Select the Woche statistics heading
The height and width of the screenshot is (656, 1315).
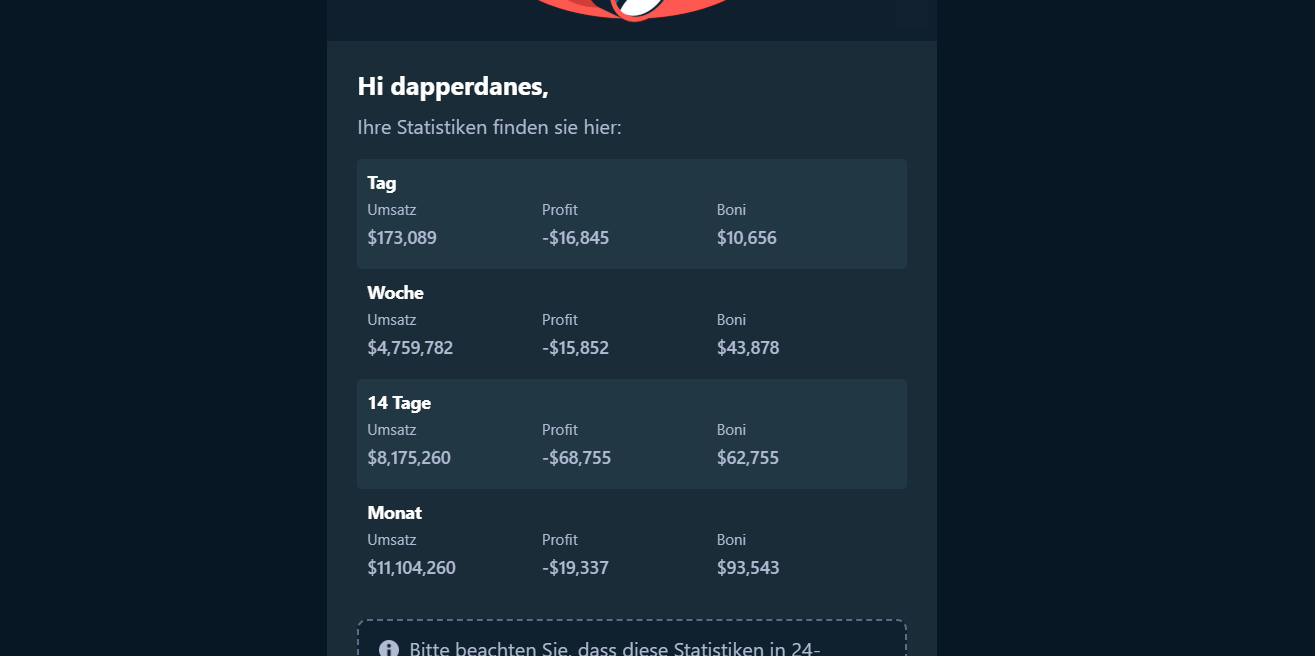click(x=396, y=293)
